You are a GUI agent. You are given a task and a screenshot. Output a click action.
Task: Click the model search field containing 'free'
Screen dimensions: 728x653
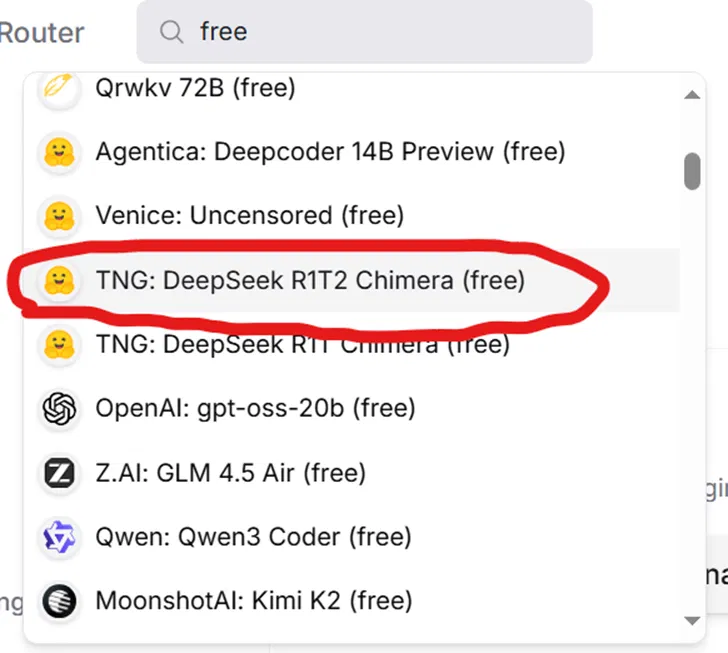380,32
